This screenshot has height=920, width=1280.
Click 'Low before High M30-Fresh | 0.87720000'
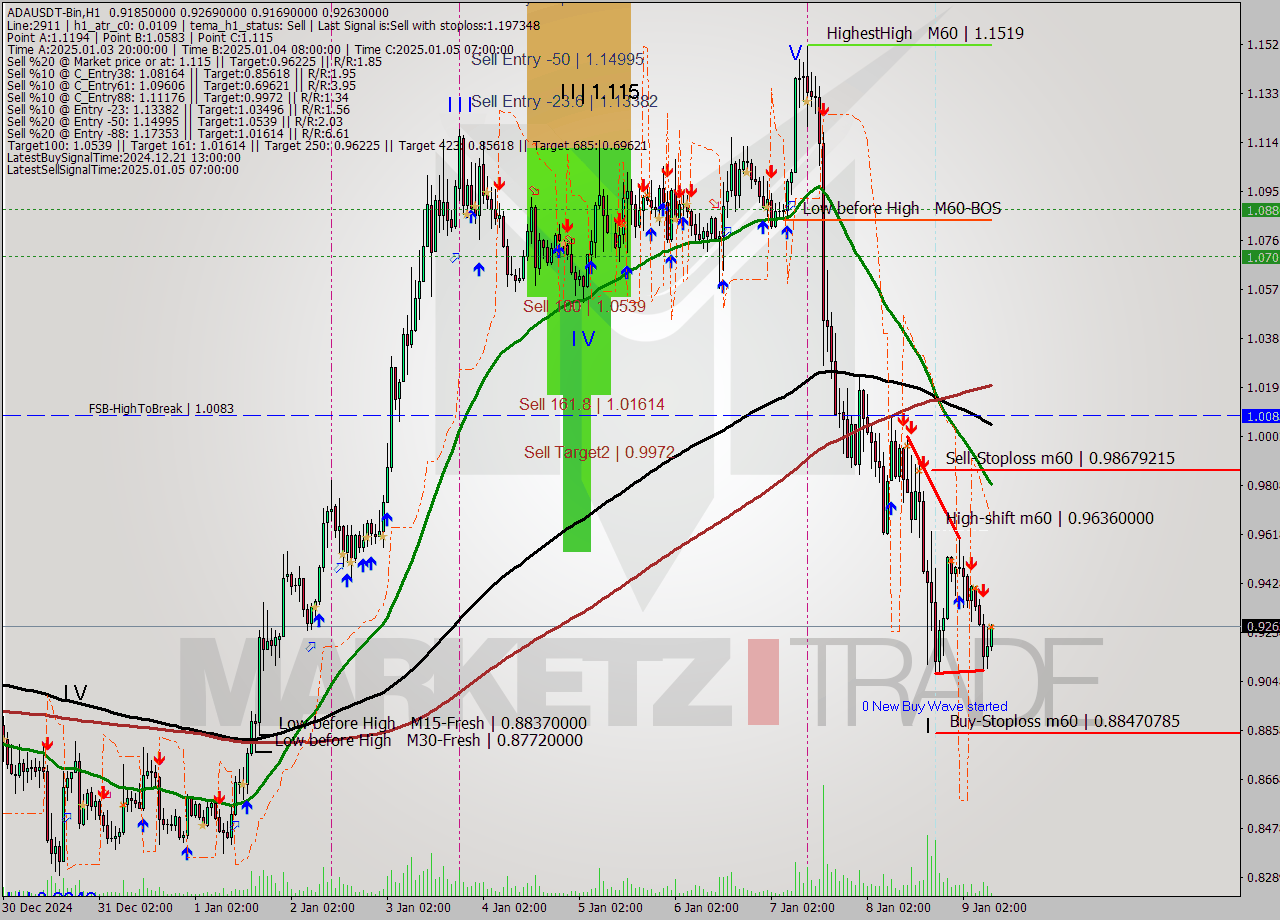click(x=428, y=740)
